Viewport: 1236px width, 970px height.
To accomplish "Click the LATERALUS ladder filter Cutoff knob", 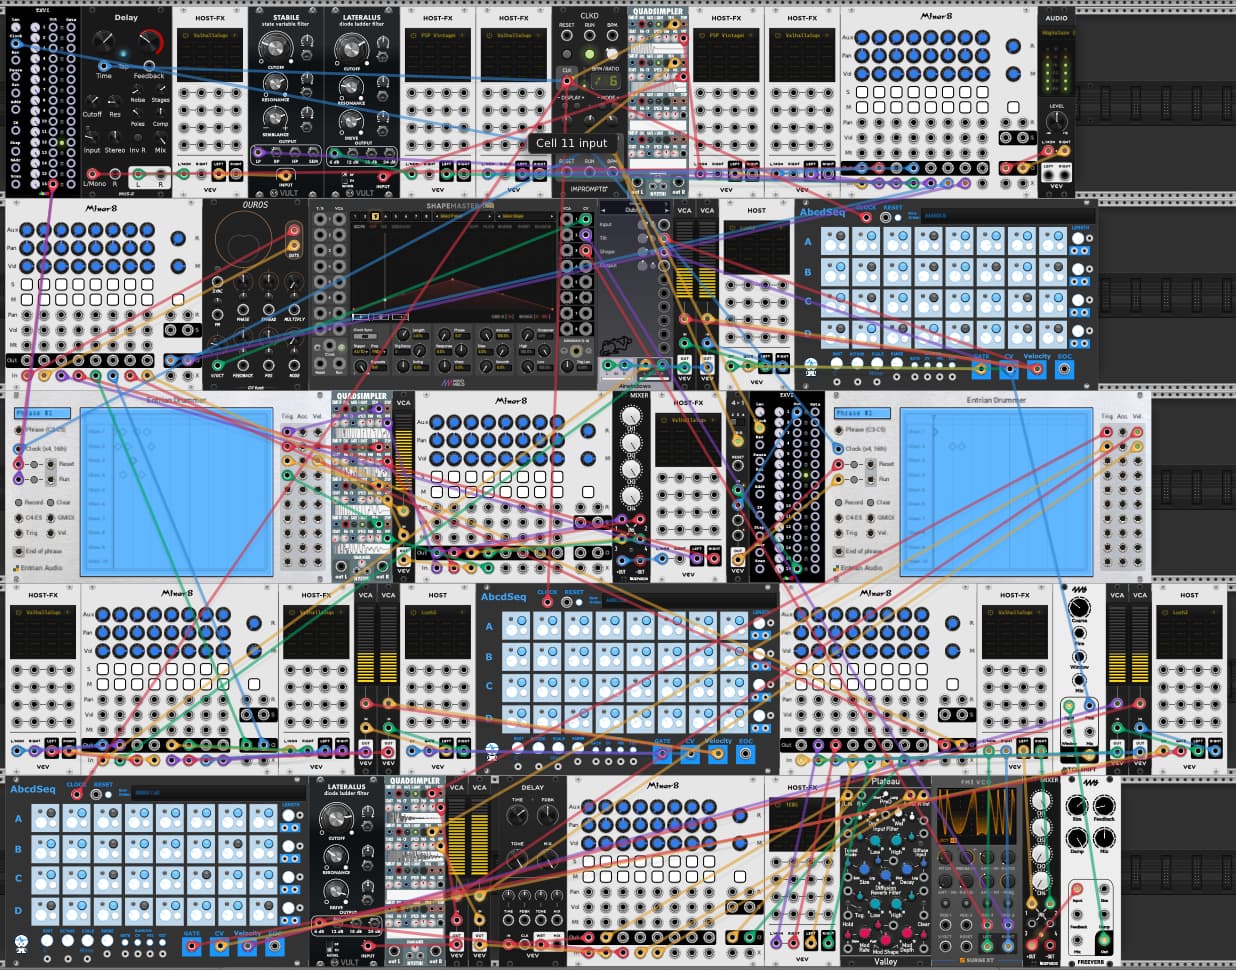I will point(349,47).
